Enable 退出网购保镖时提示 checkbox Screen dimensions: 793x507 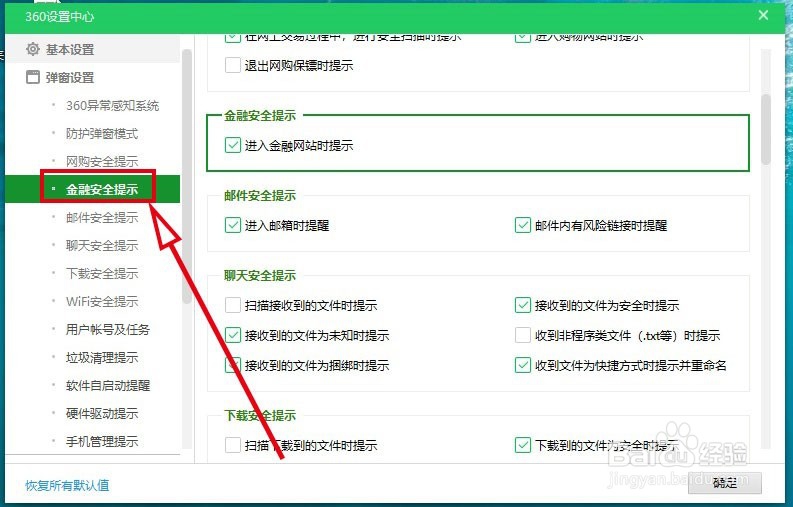(x=233, y=65)
